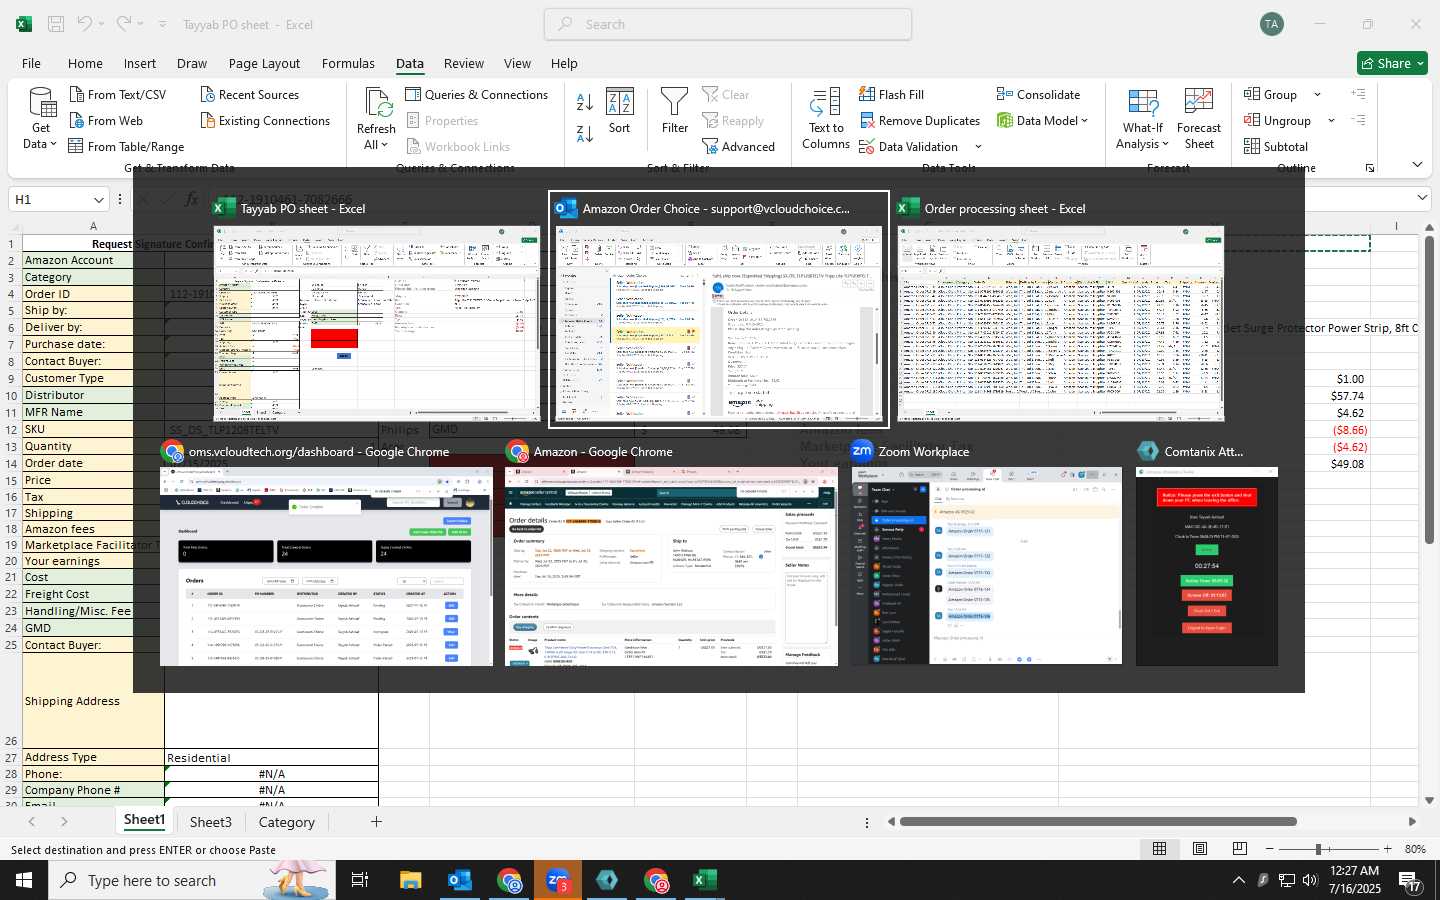The width and height of the screenshot is (1440, 900).
Task: Click From Table/Range icon
Action: 76,146
